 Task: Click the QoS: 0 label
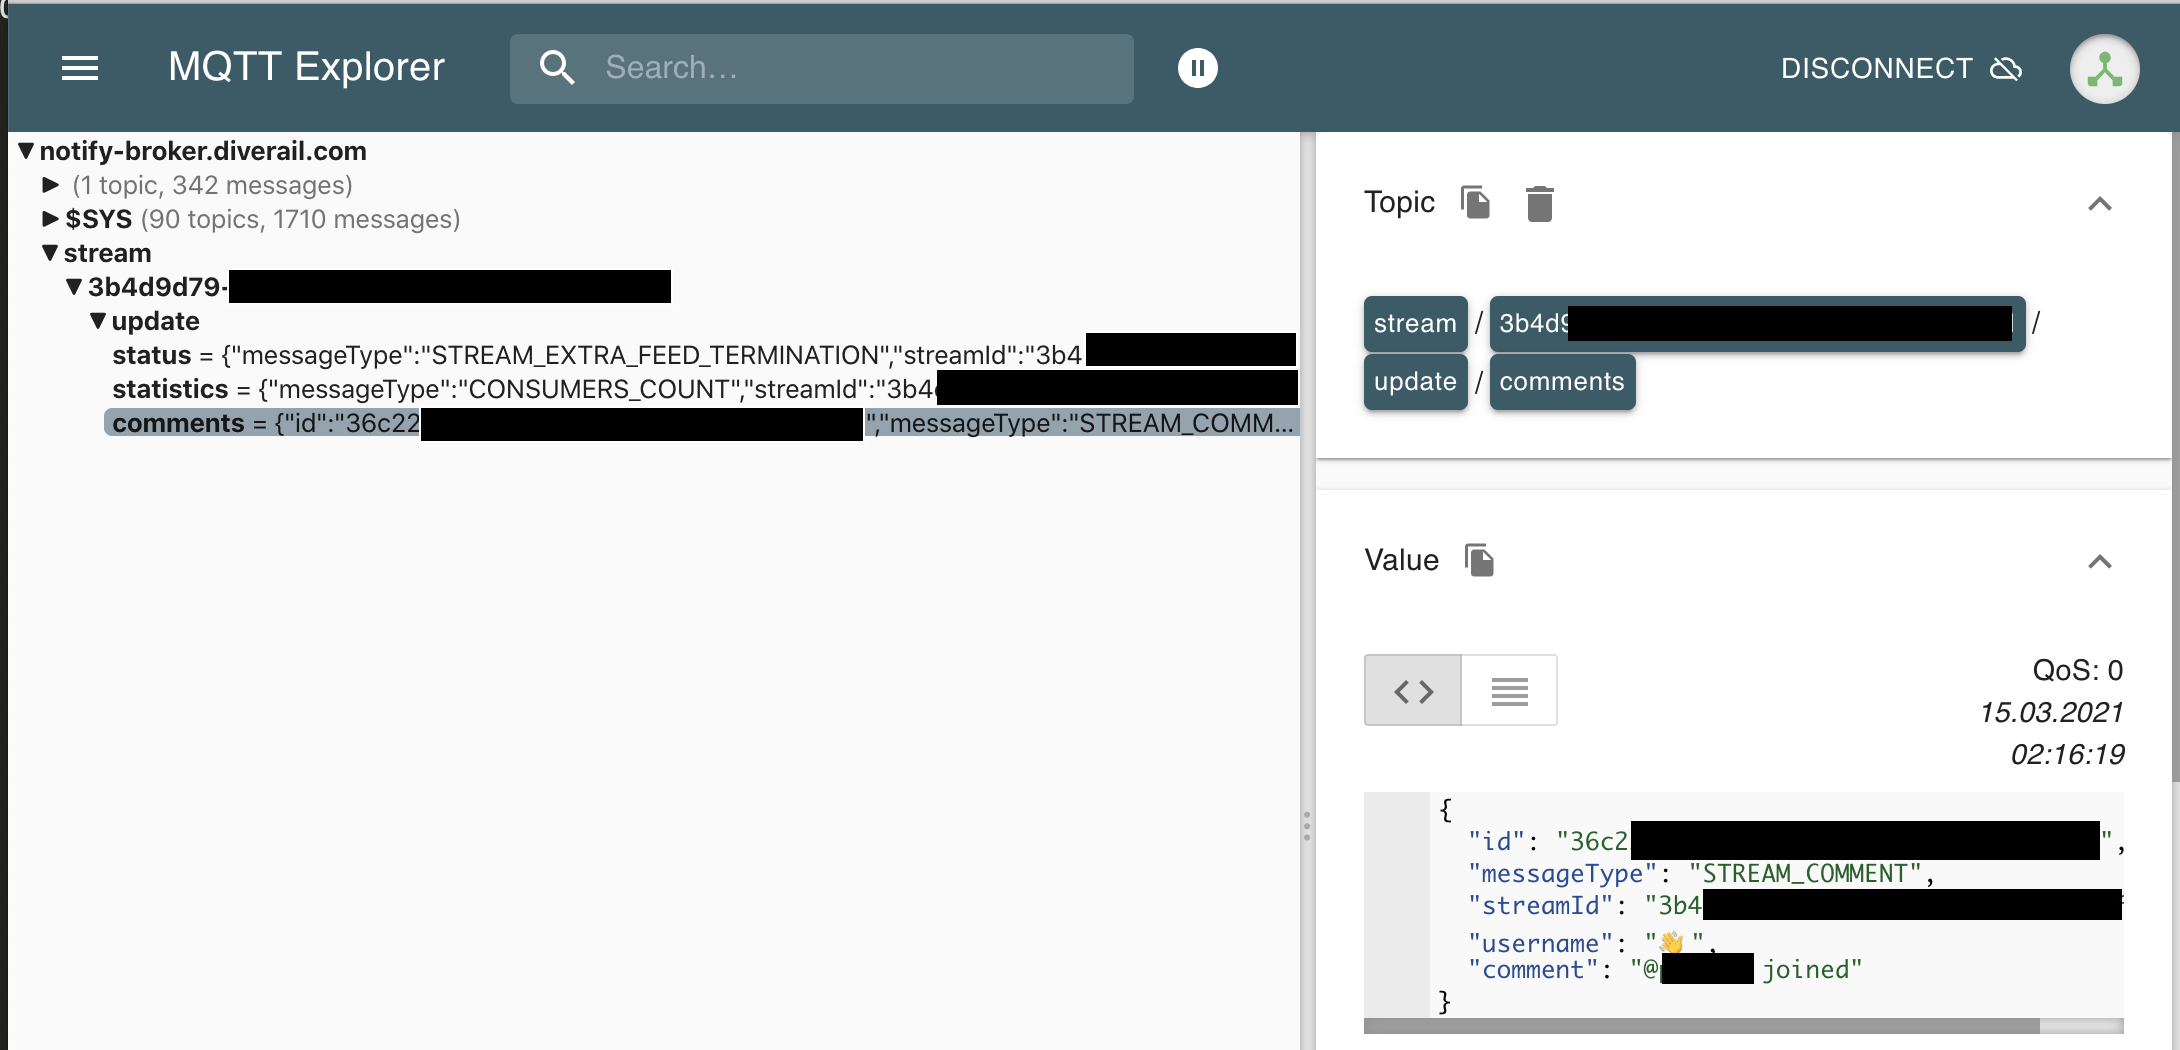(2077, 670)
